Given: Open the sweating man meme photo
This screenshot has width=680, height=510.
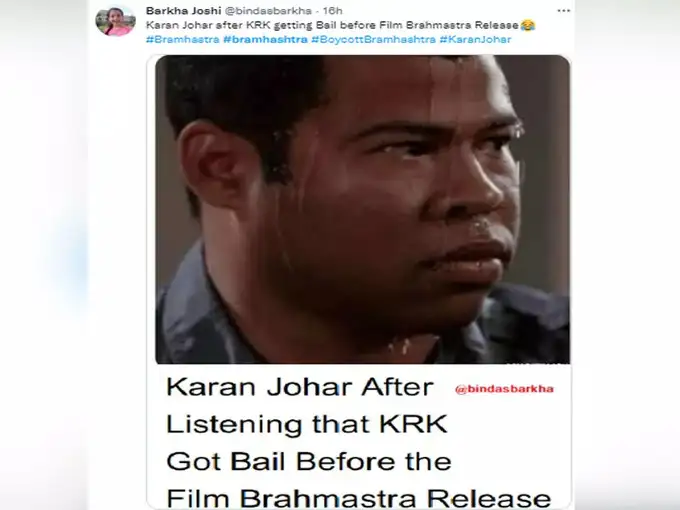Looking at the screenshot, I should [363, 209].
